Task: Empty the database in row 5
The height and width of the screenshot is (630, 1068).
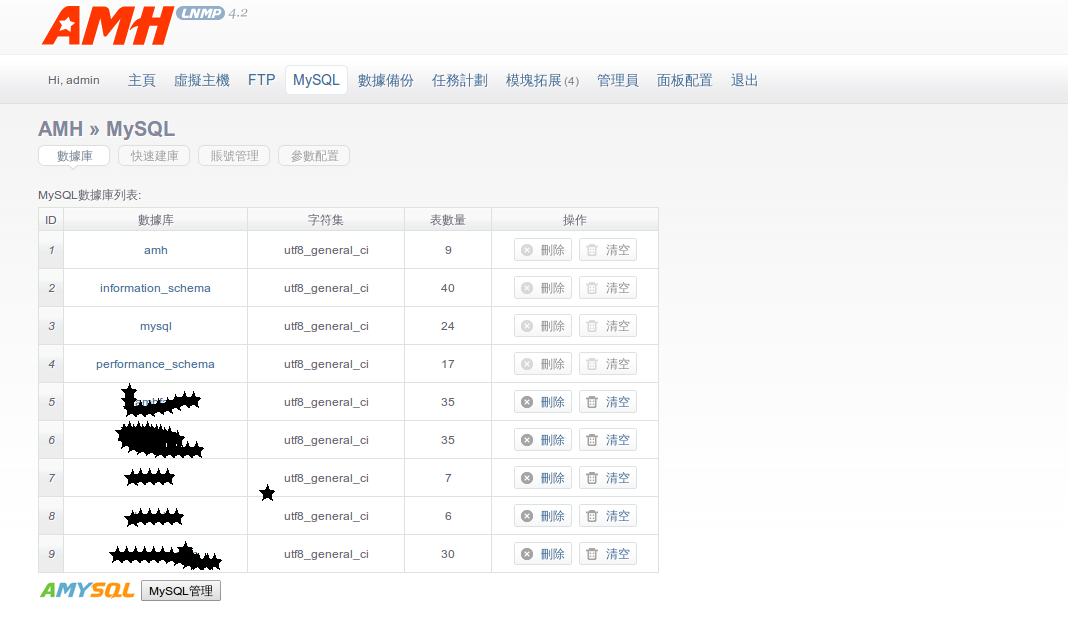Action: pyautogui.click(x=608, y=402)
